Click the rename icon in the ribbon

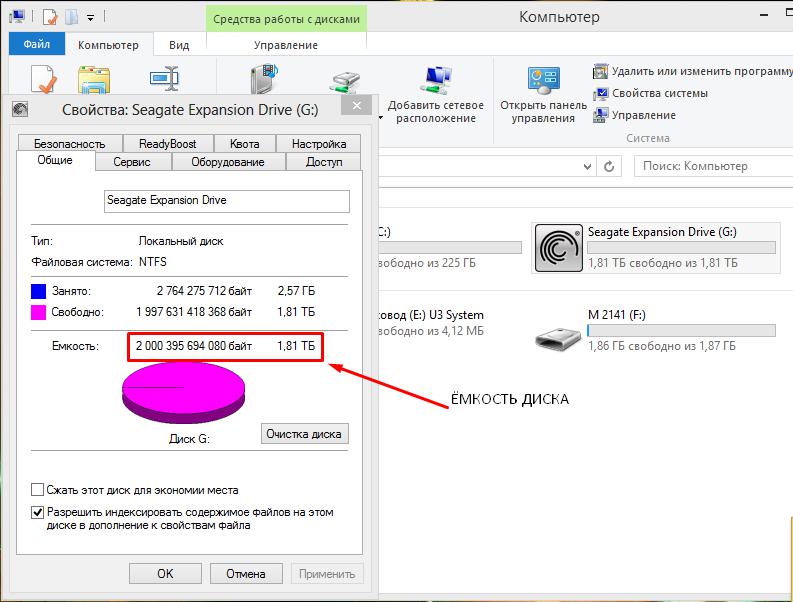point(164,78)
